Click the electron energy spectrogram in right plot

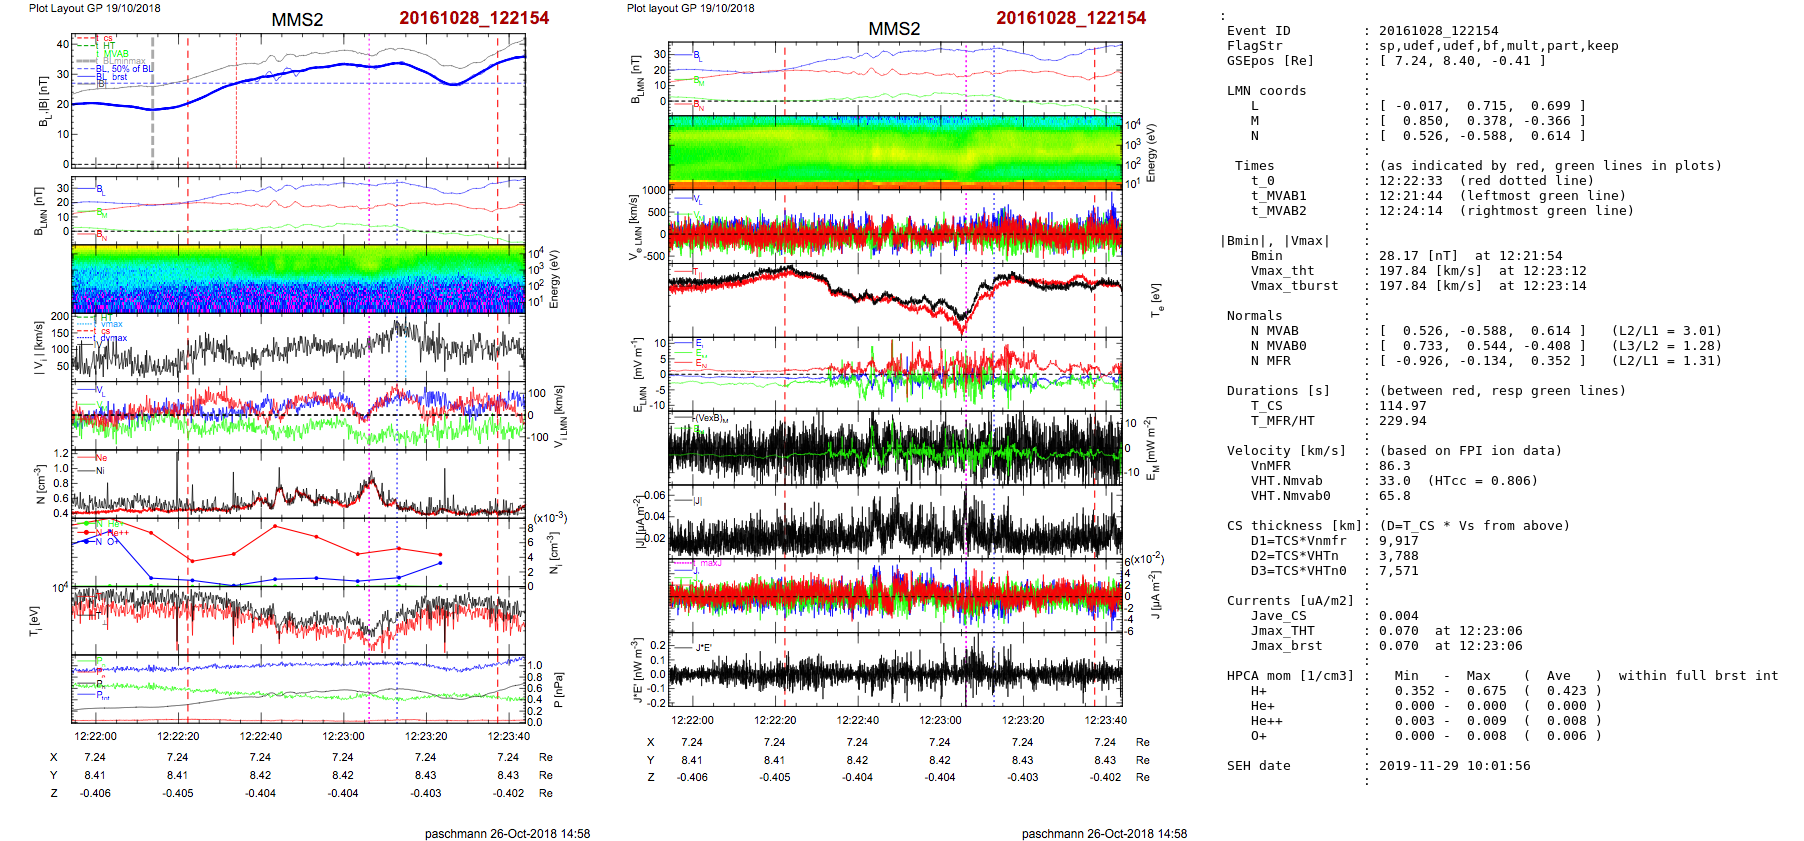[x=895, y=150]
